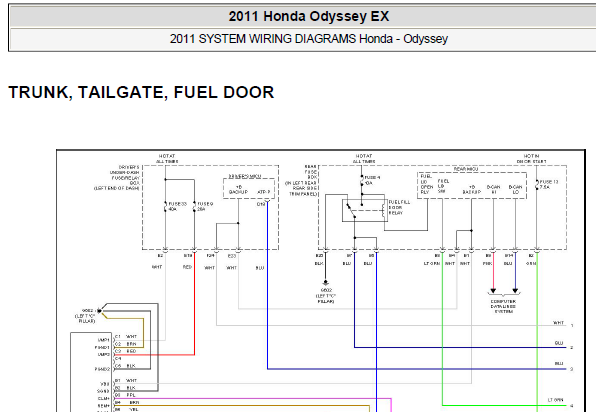The image size is (596, 412).
Task: Click the FUSE 13 7.5A label
Action: click(x=549, y=184)
